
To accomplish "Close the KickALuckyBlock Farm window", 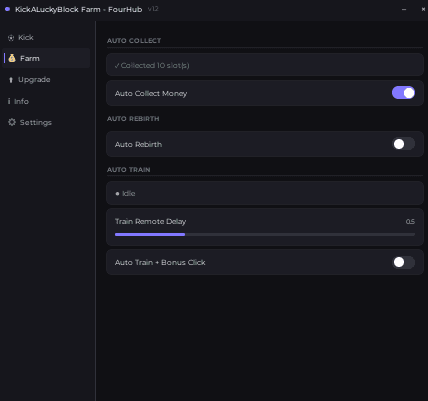I will pyautogui.click(x=423, y=9).
